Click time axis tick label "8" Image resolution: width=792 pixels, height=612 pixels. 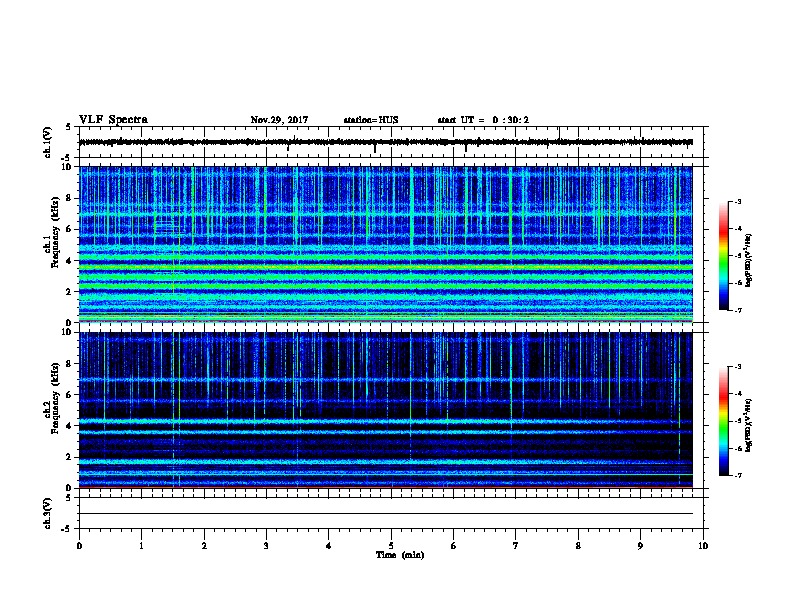pyautogui.click(x=578, y=546)
